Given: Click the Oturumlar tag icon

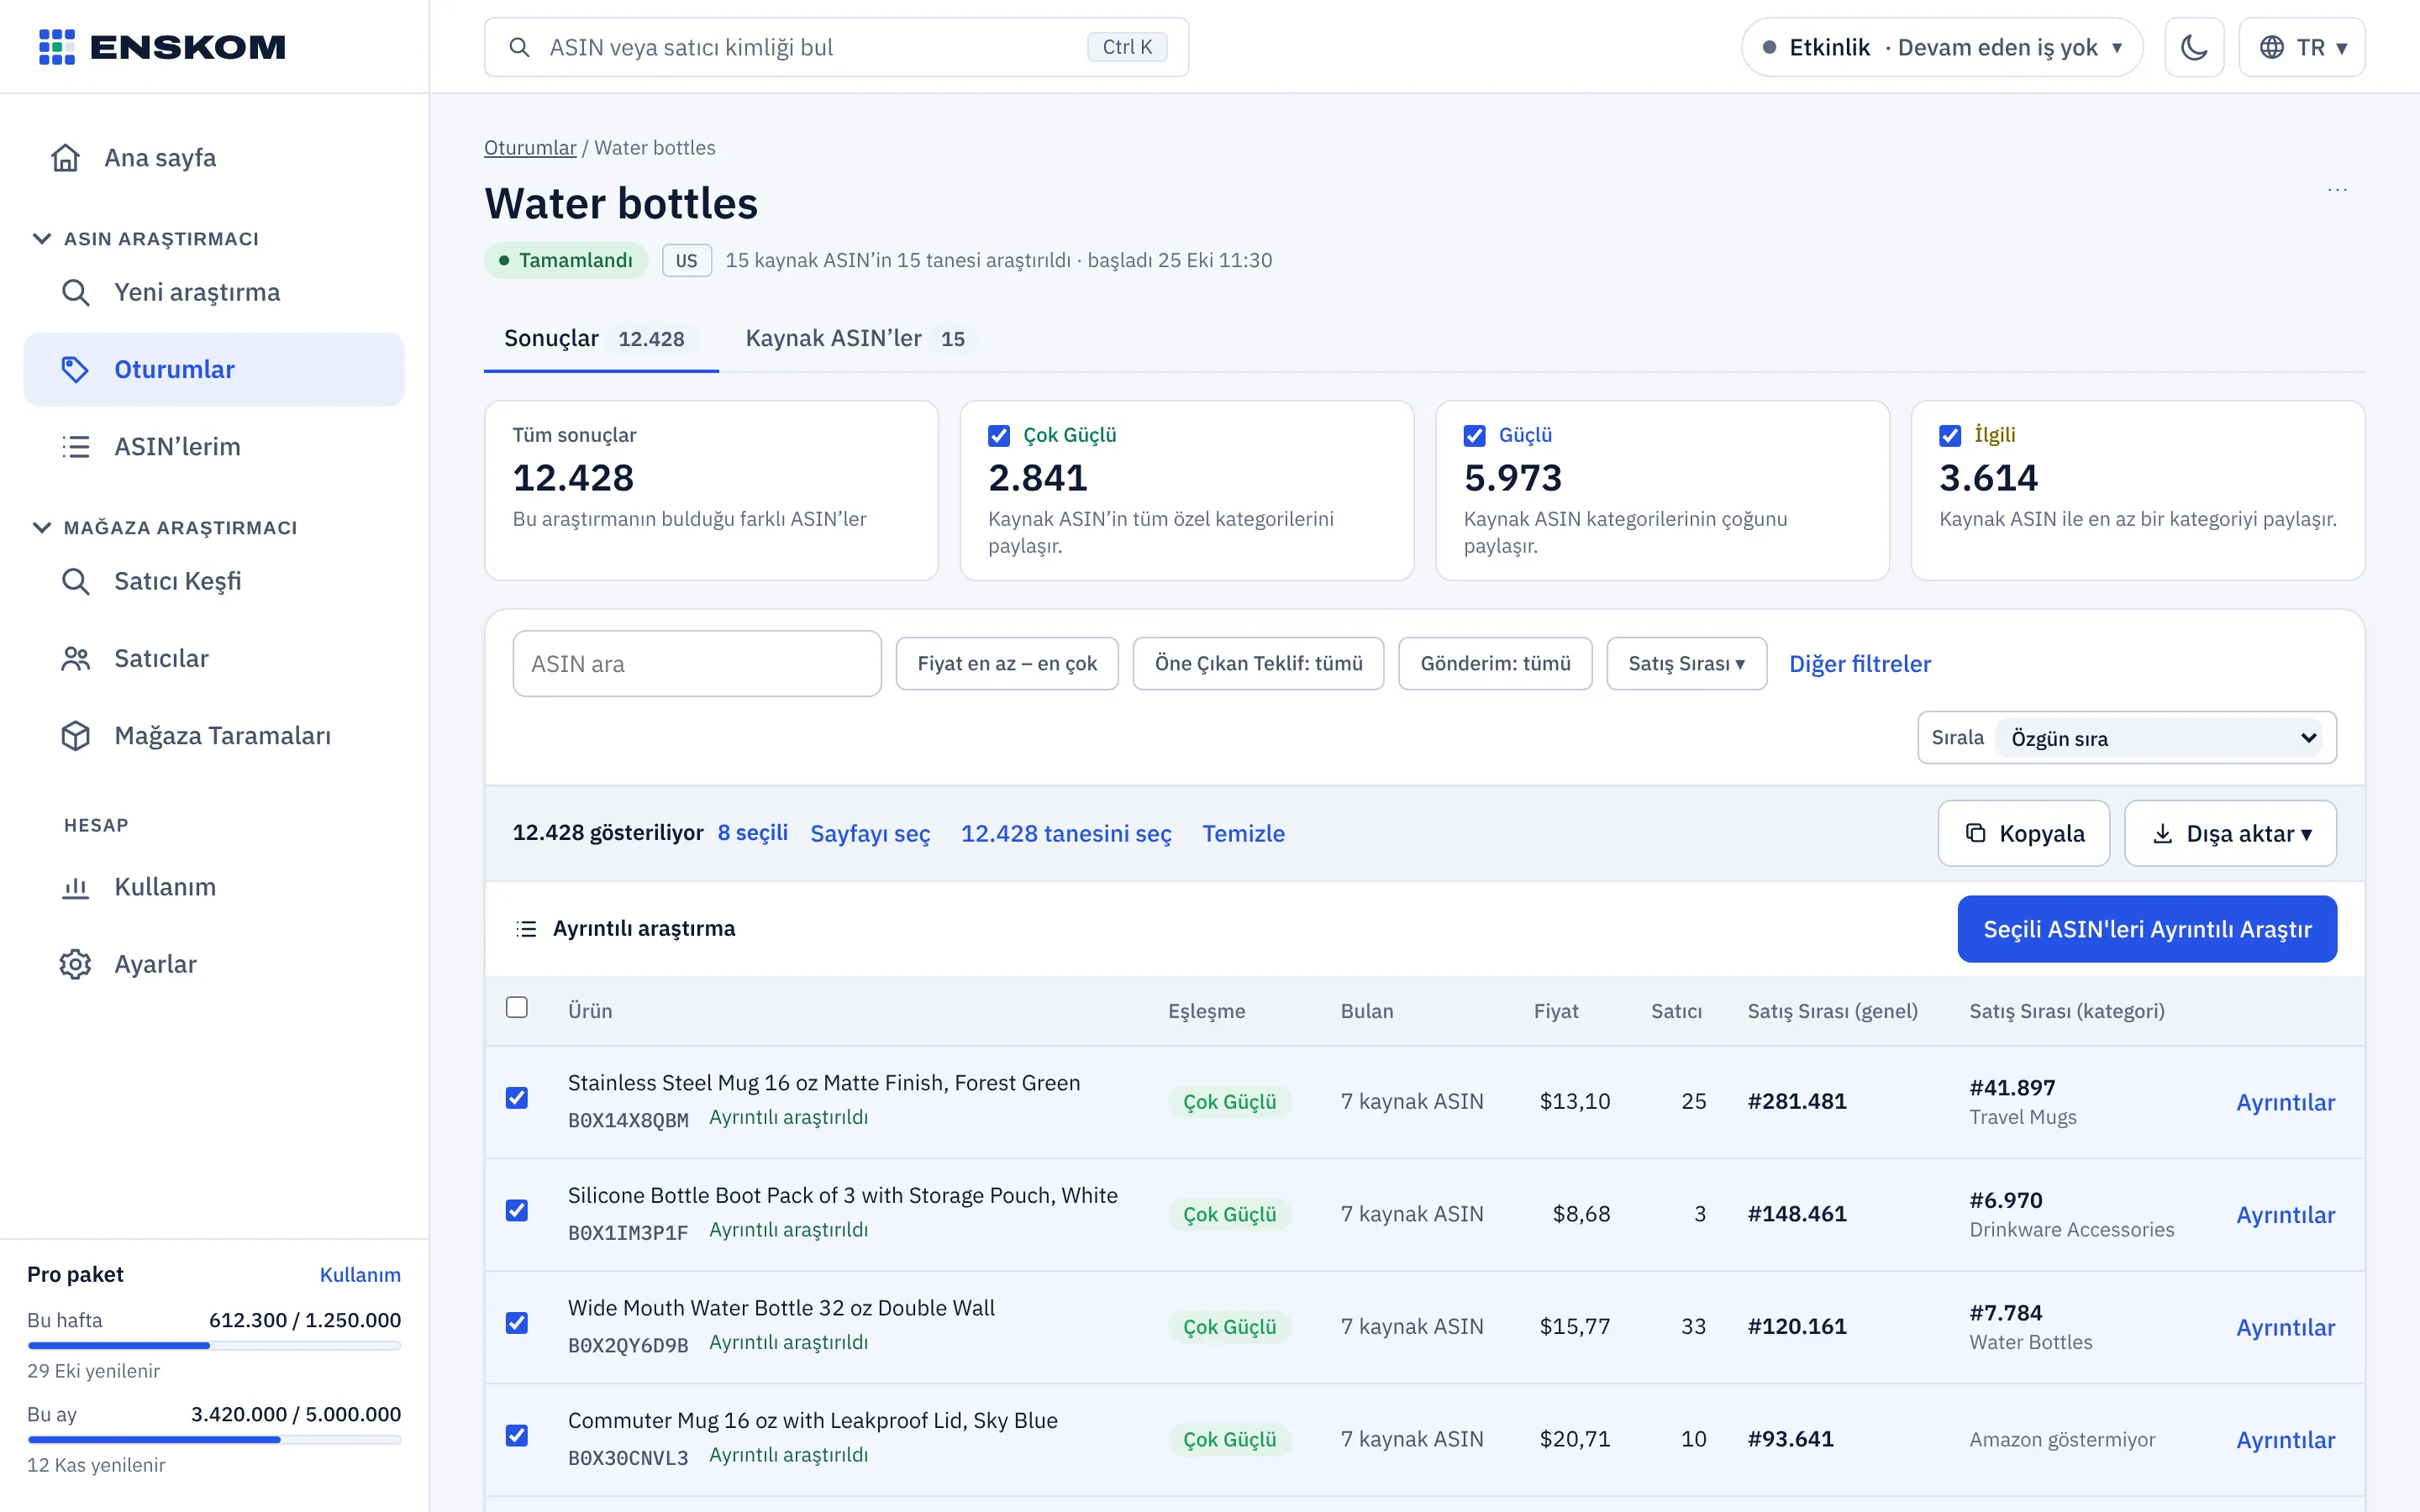Looking at the screenshot, I should (75, 369).
